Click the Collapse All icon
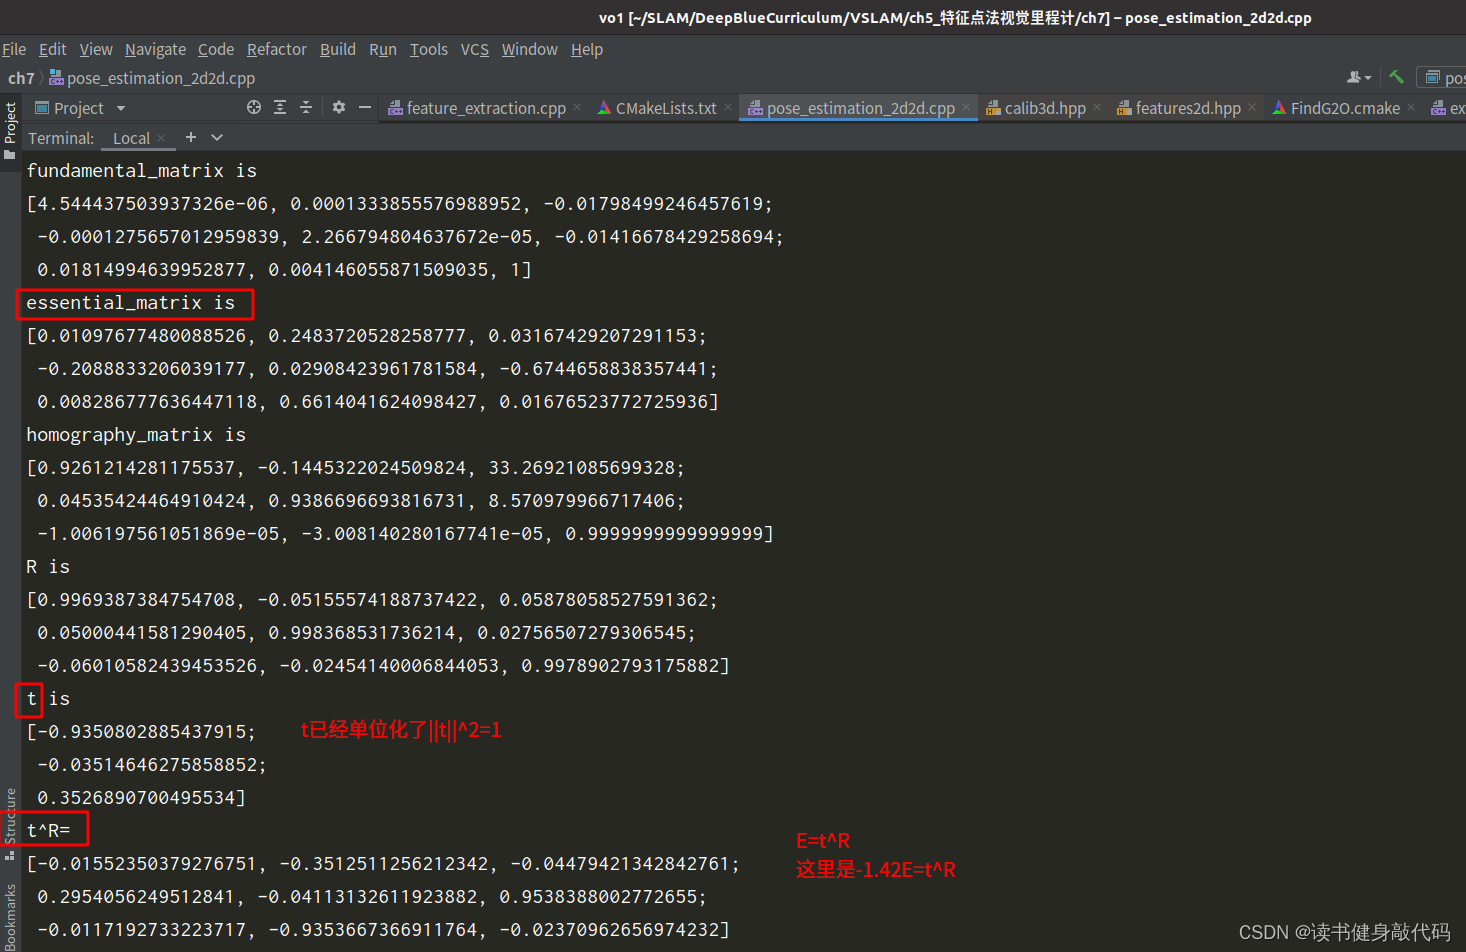The height and width of the screenshot is (952, 1466). coord(306,107)
